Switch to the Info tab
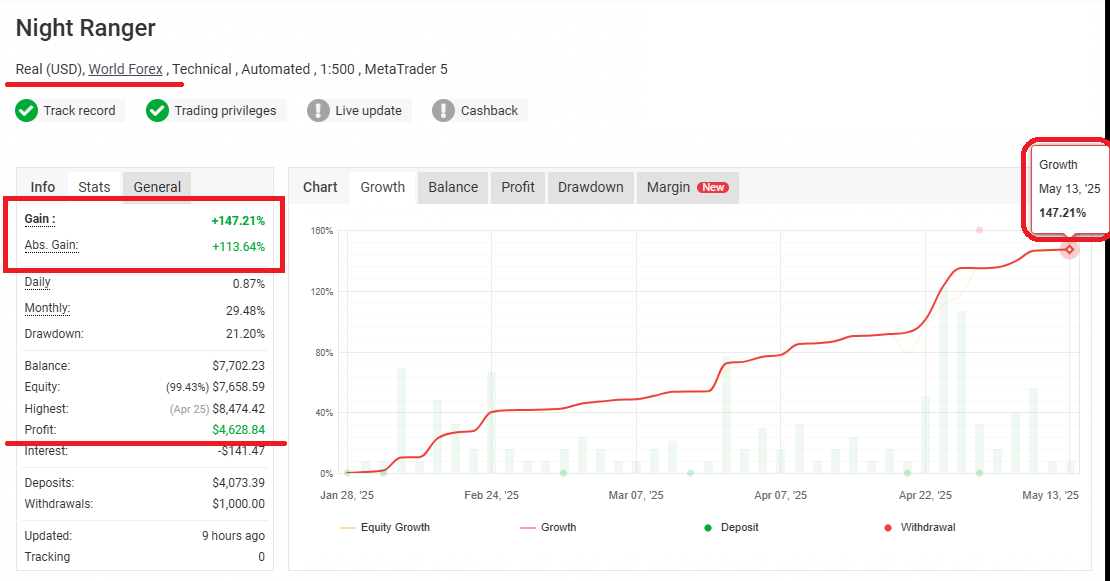 pyautogui.click(x=42, y=187)
